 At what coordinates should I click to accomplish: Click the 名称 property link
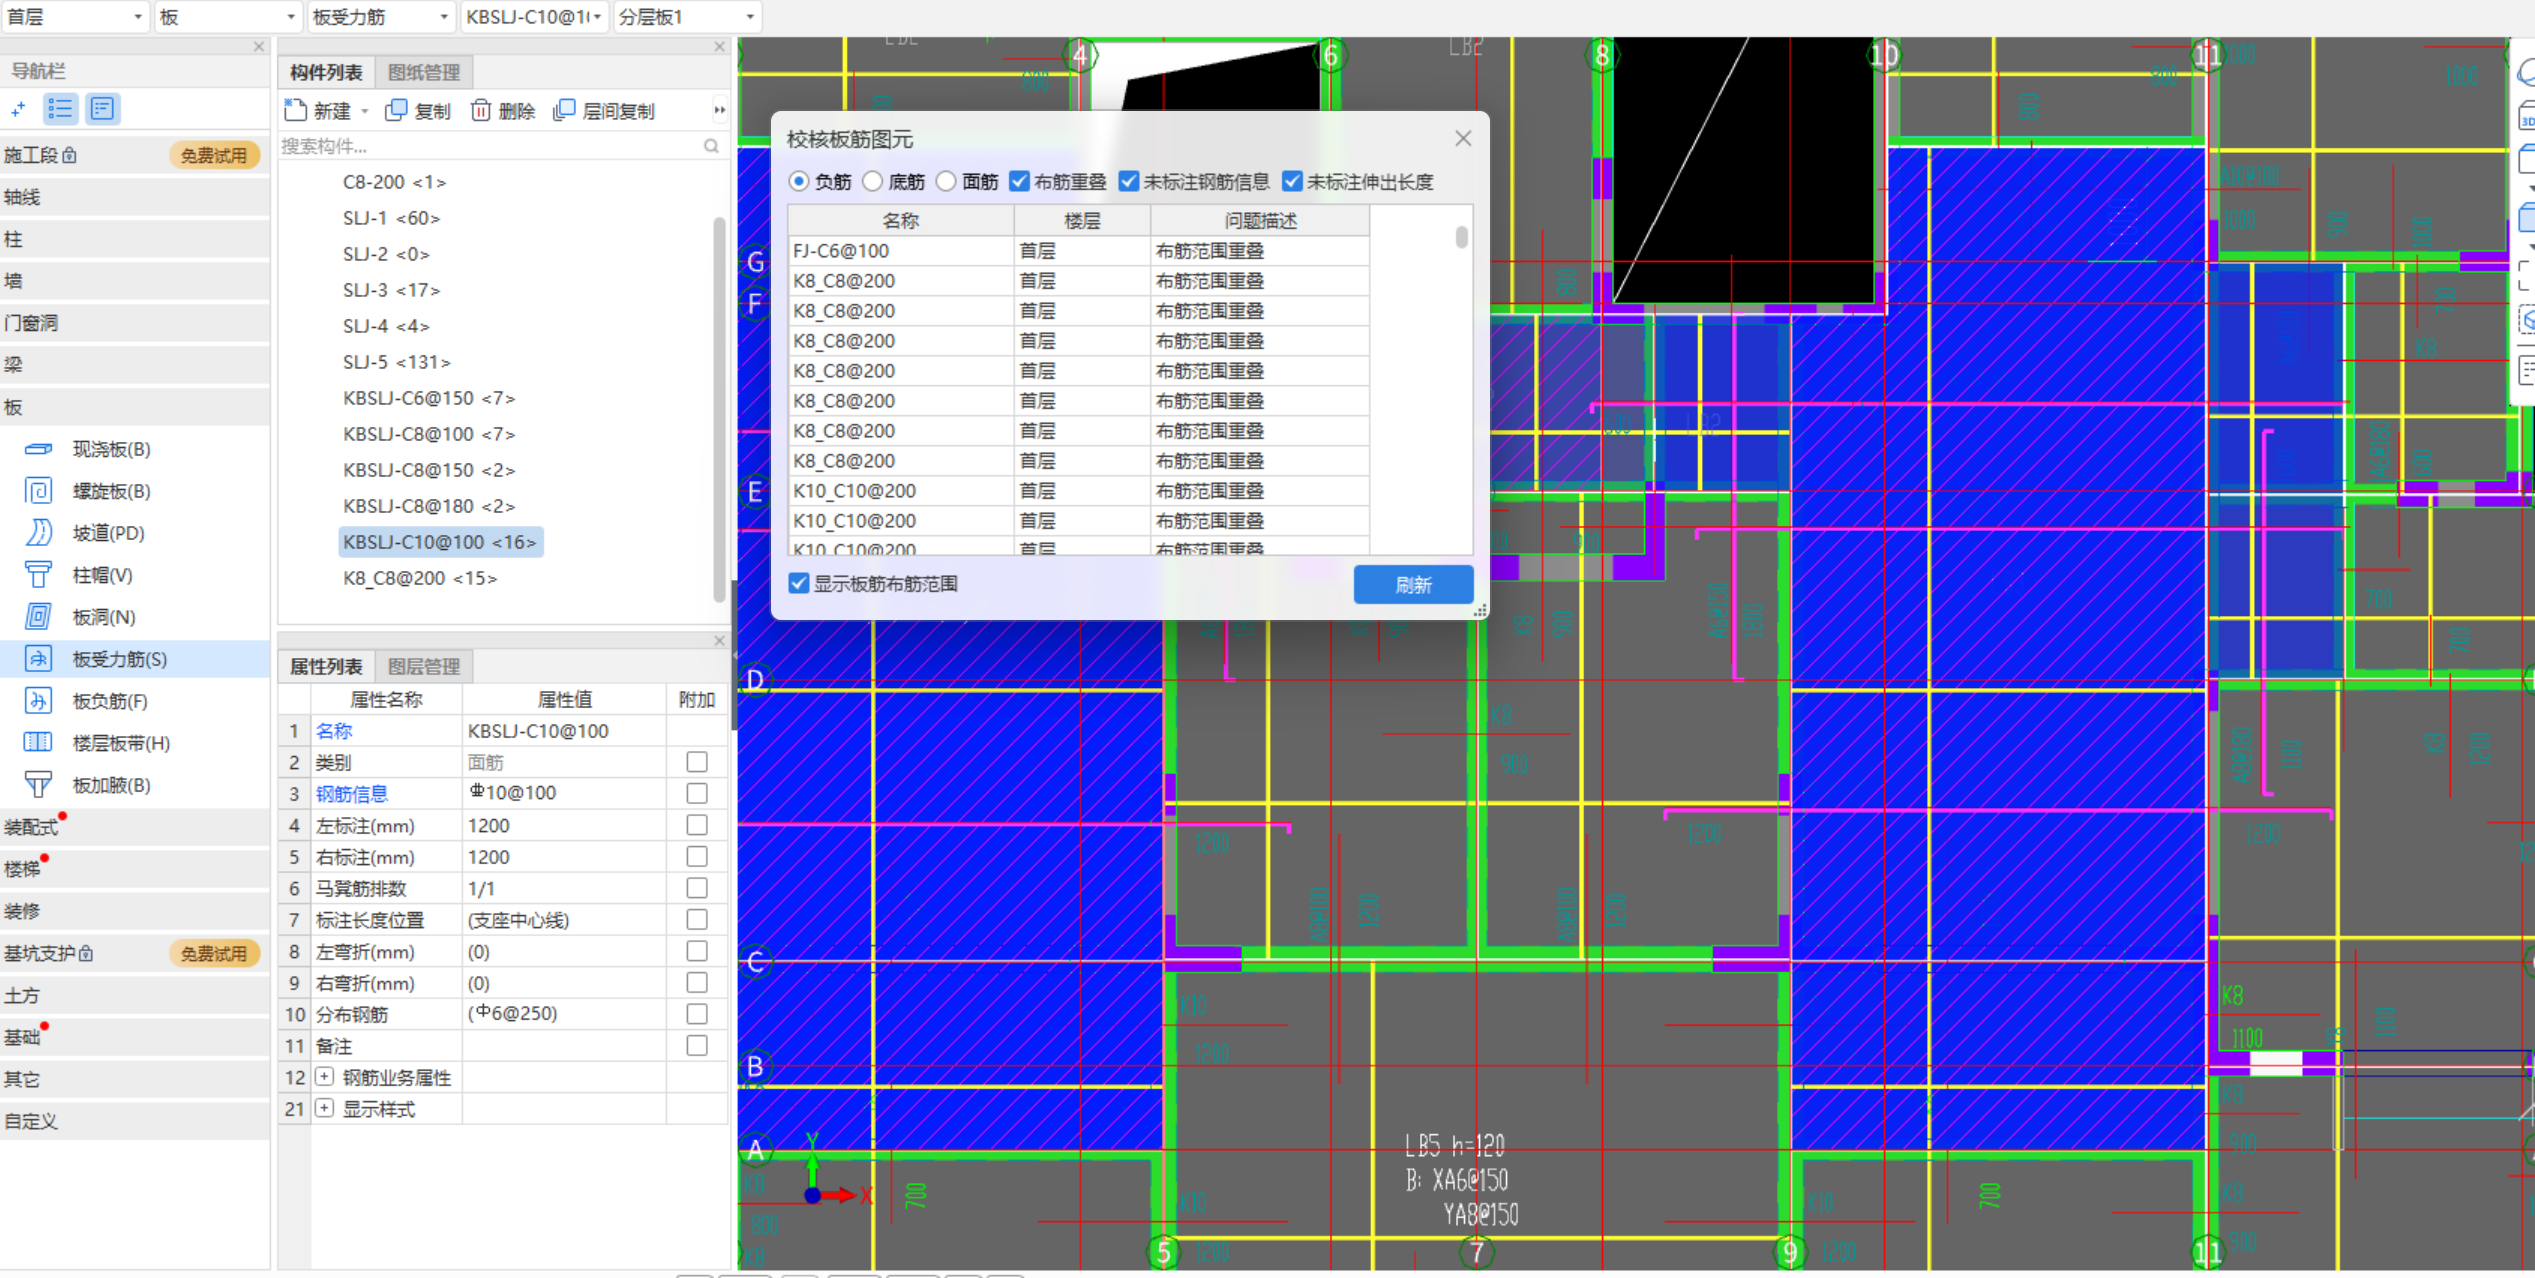point(334,731)
